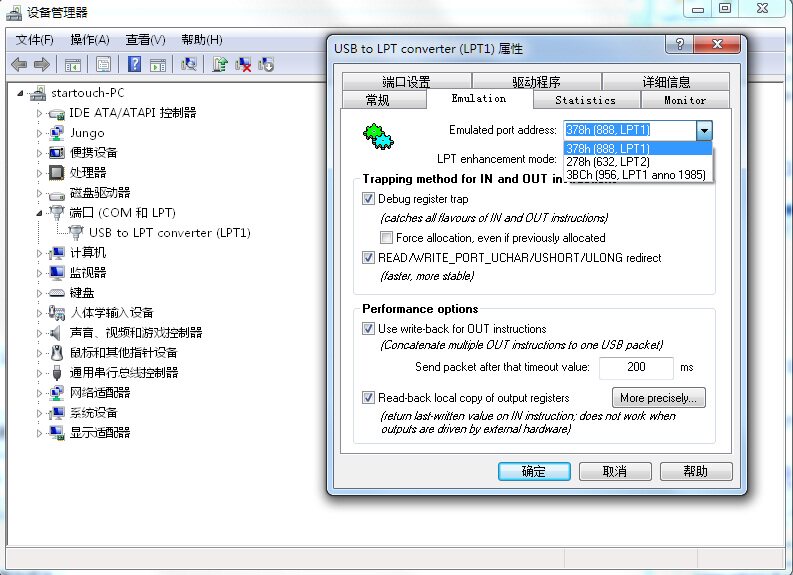Select the 显示适配器 tree item text
Screen dimensions: 793x575
(x=100, y=433)
